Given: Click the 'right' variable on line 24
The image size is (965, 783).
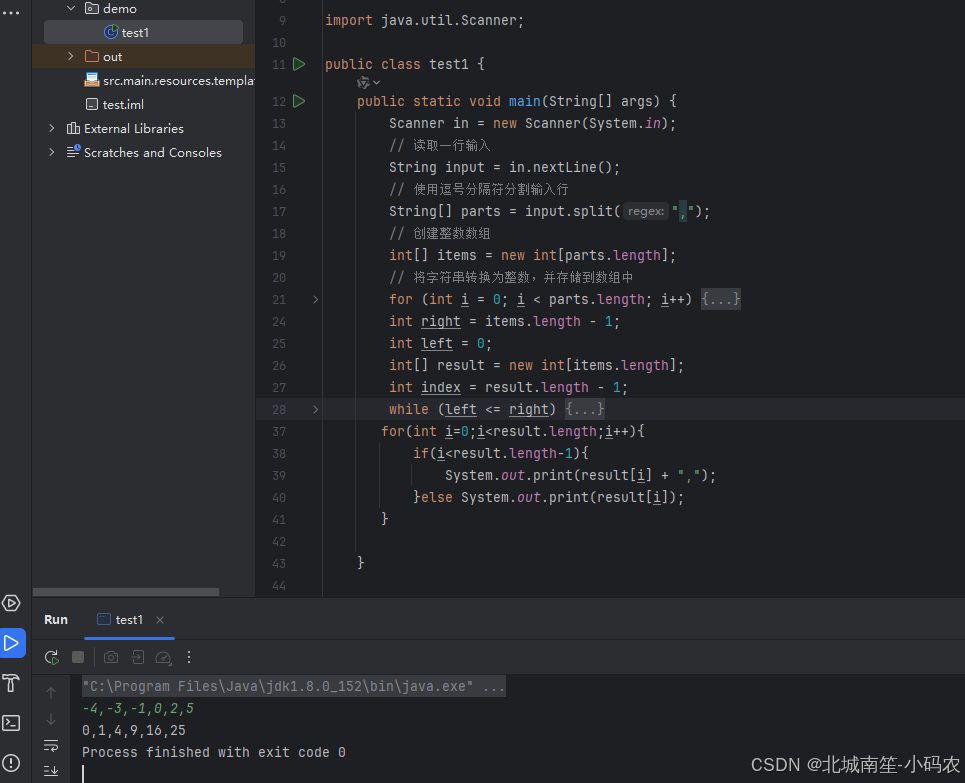Looking at the screenshot, I should pos(441,321).
